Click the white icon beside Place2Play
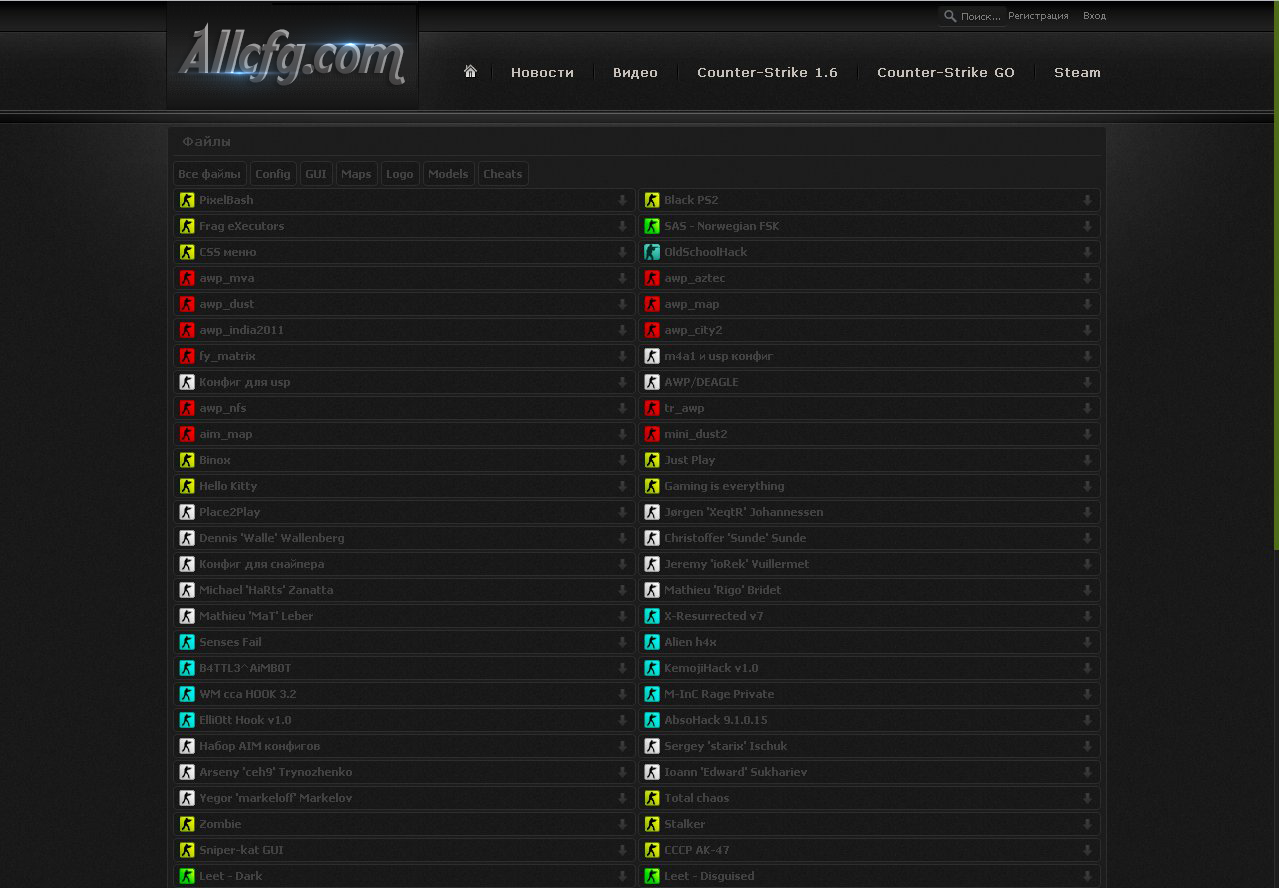 [187, 512]
